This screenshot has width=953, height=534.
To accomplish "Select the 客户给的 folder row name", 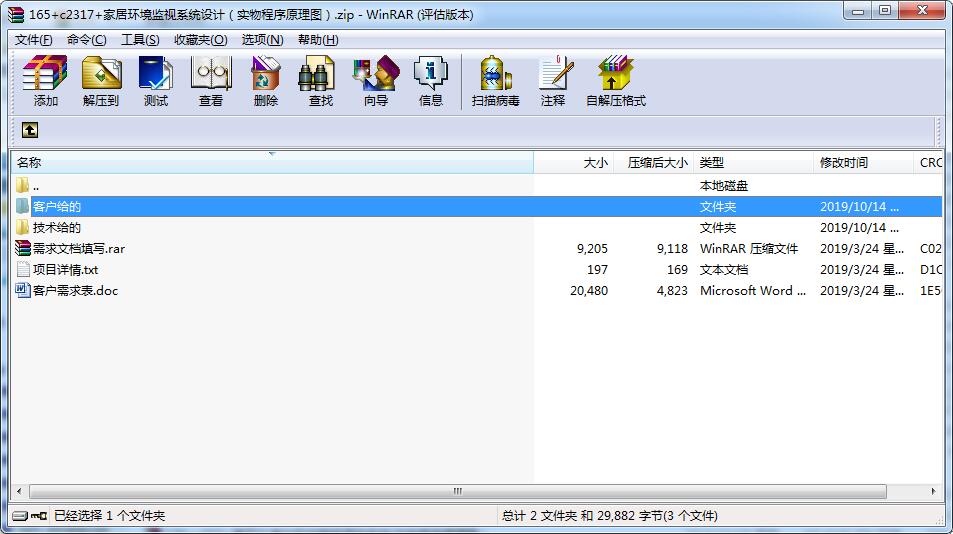I will (57, 207).
